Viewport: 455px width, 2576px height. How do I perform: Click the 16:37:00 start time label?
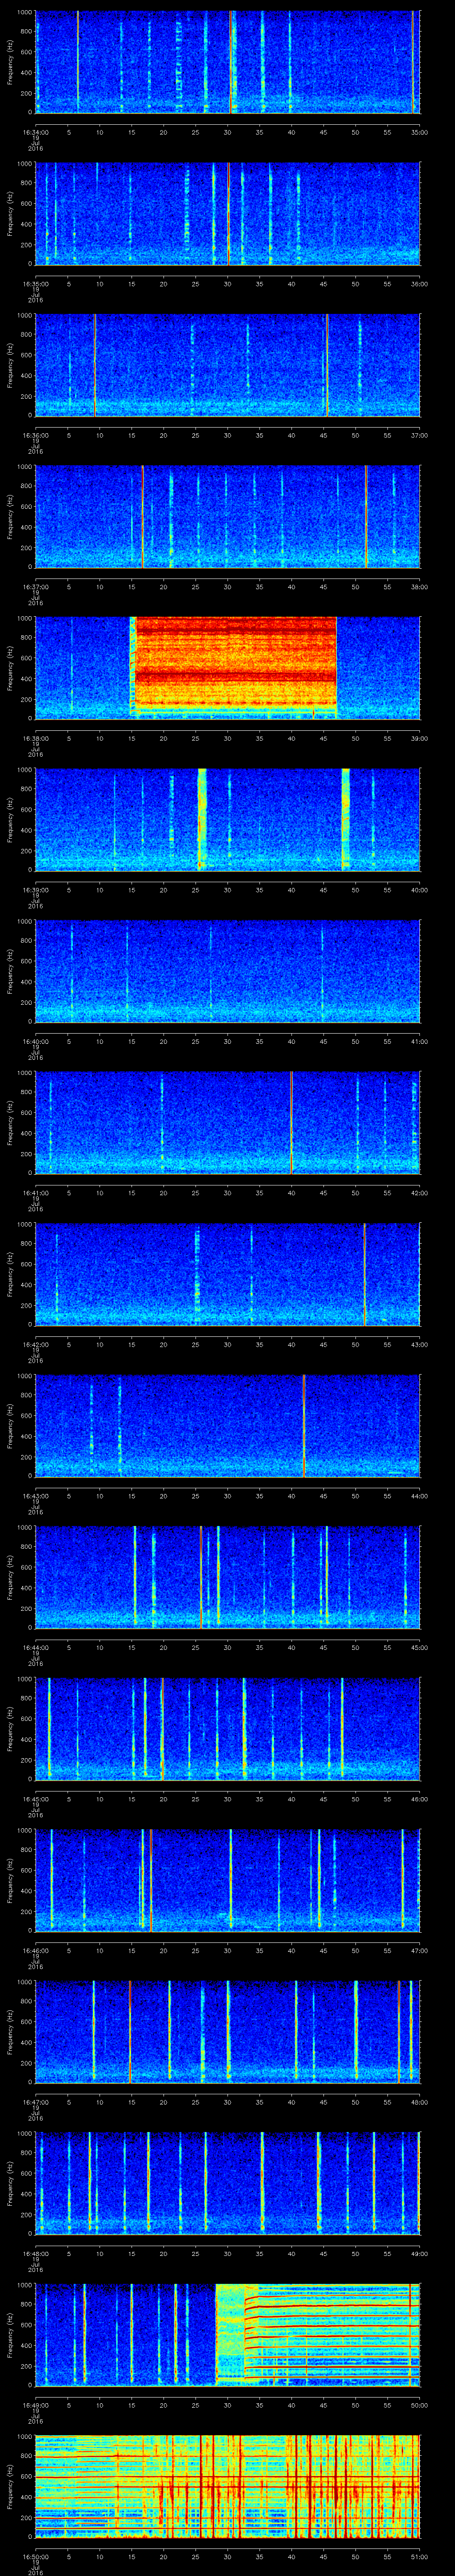coord(35,587)
